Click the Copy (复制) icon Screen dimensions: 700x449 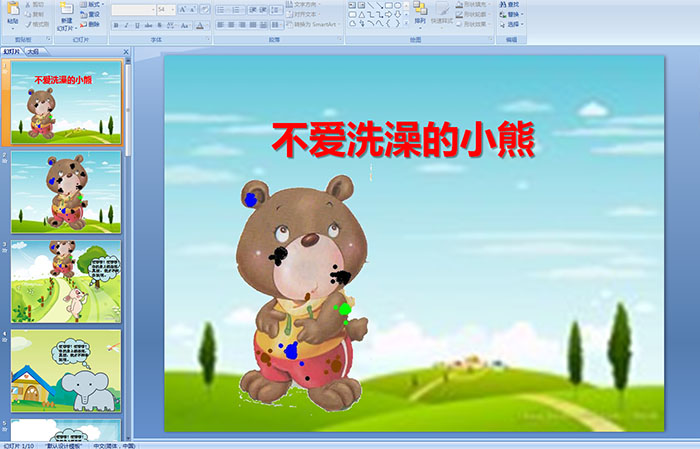click(x=28, y=14)
